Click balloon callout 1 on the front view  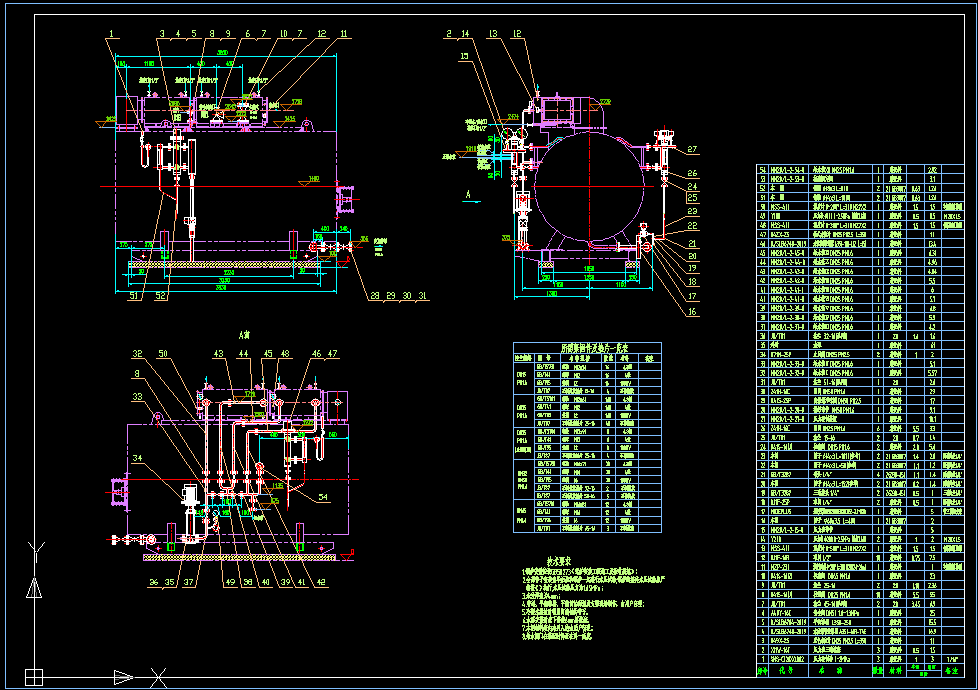[x=111, y=32]
